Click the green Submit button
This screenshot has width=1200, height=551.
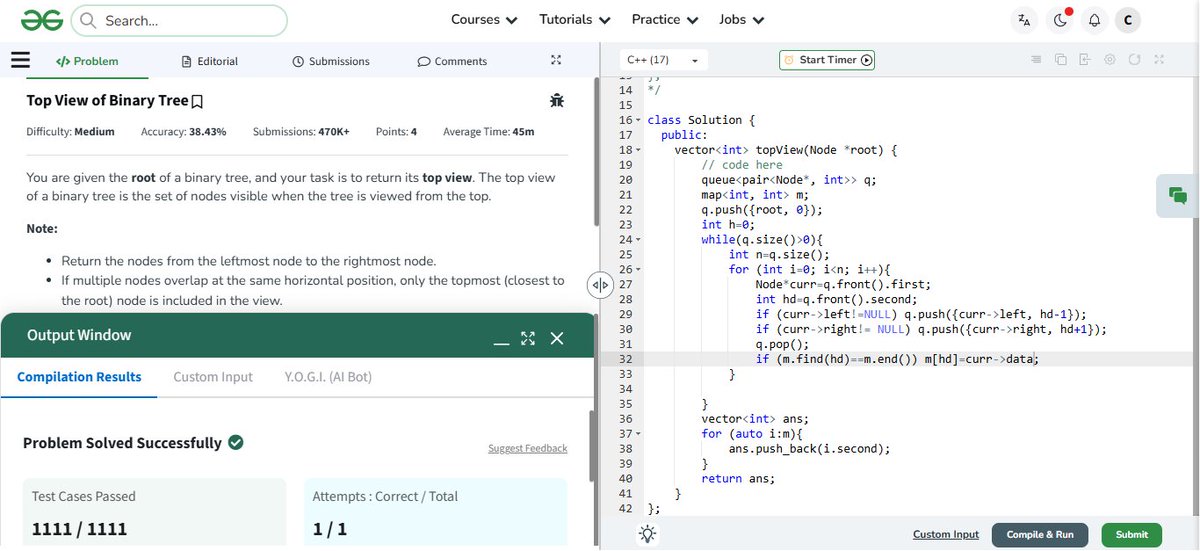tap(1132, 535)
